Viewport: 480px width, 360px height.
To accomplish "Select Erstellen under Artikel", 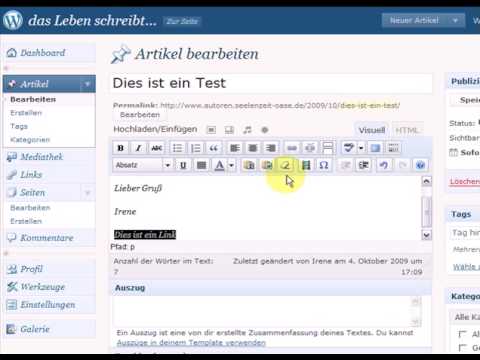I will click(26, 113).
